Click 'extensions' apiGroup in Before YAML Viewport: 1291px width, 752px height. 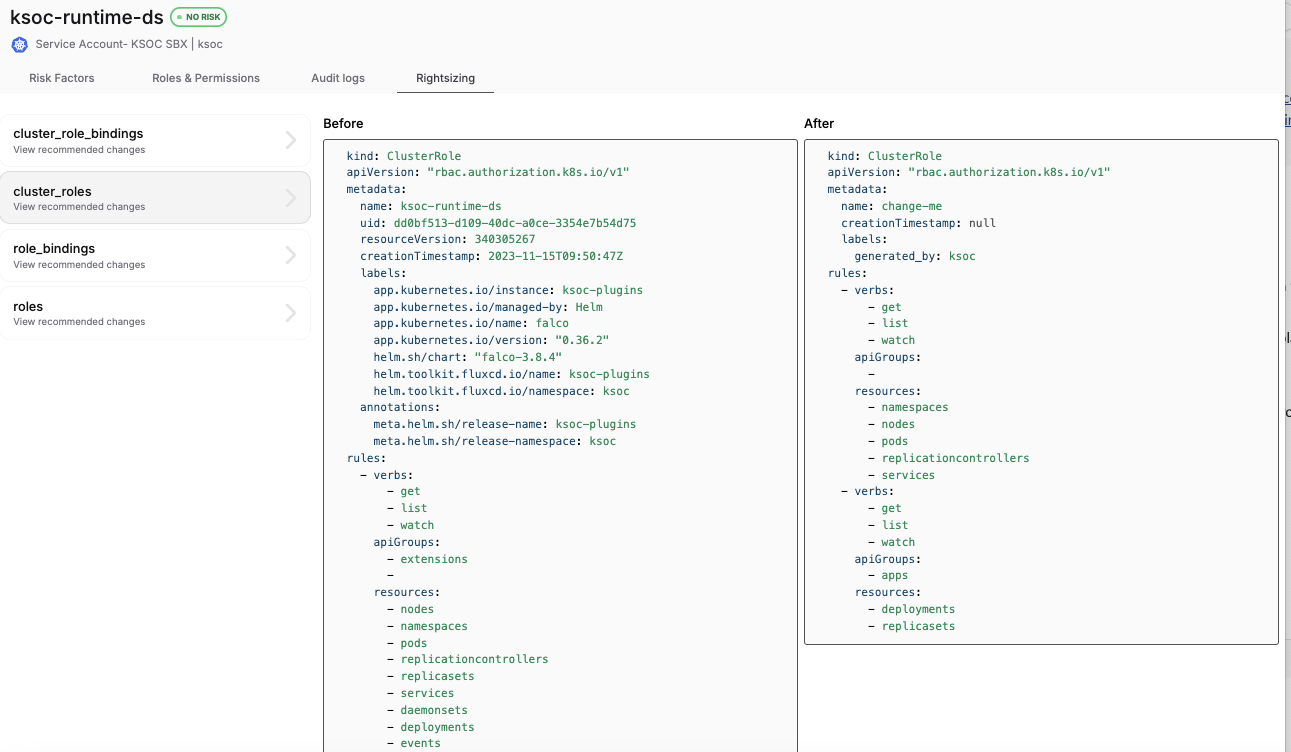[x=434, y=559]
